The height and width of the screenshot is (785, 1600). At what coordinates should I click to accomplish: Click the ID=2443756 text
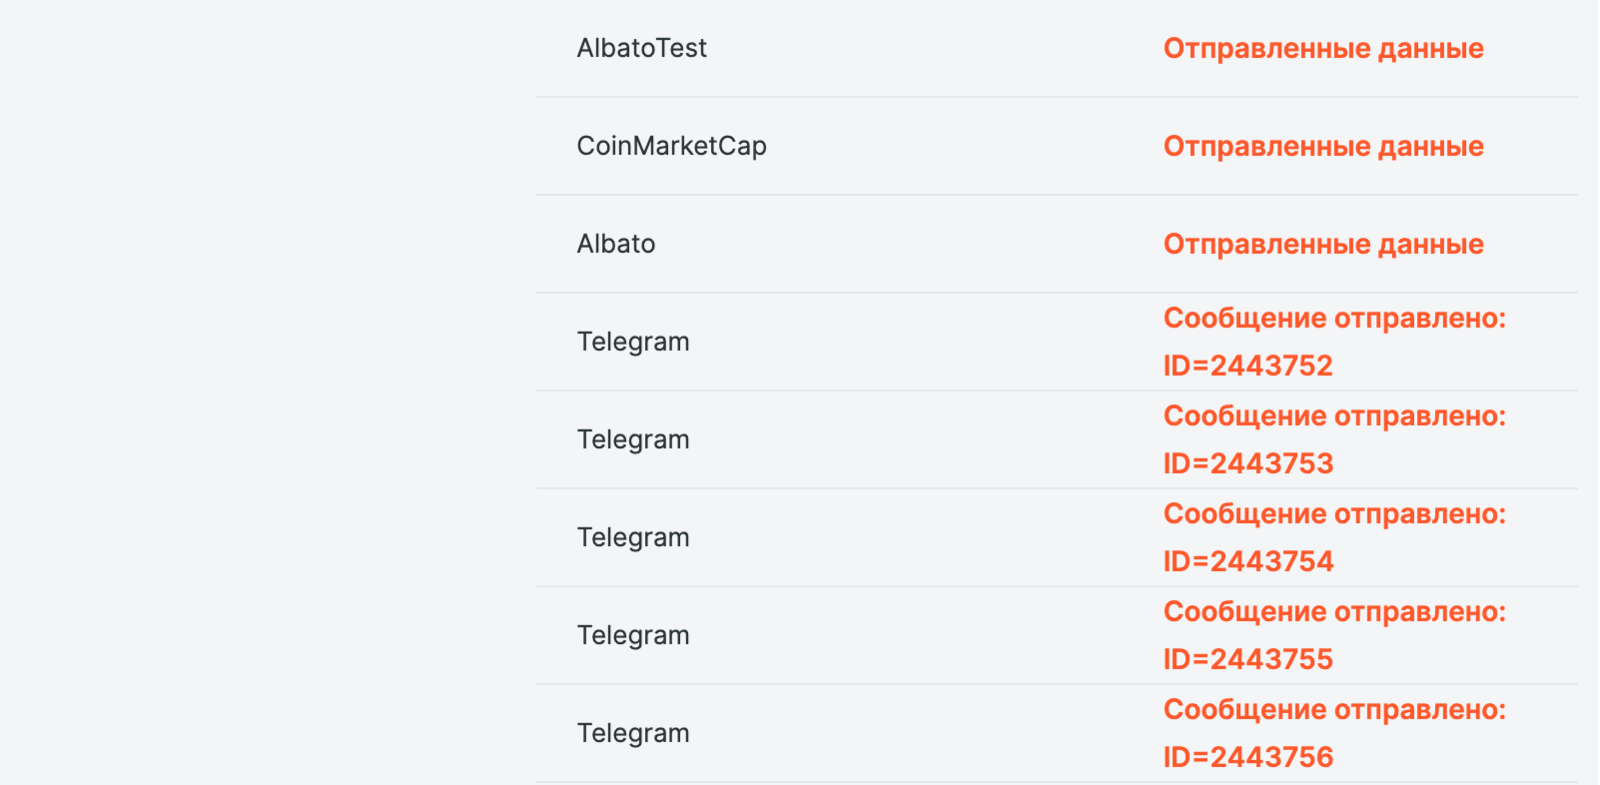coord(1248,758)
